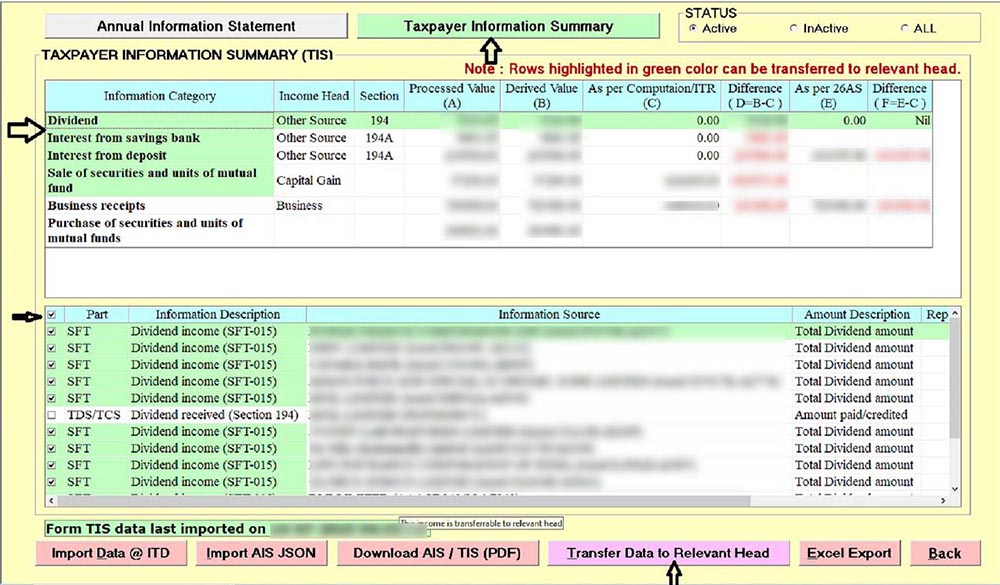1000x585 pixels.
Task: Download AIS / TIS PDF
Action: [x=438, y=553]
